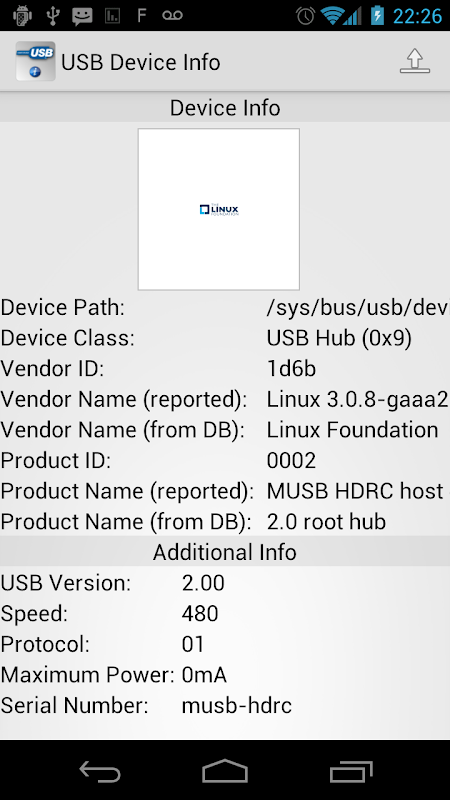This screenshot has height=800, width=450.
Task: Tap the Wi-Fi signal status icon
Action: (332, 16)
